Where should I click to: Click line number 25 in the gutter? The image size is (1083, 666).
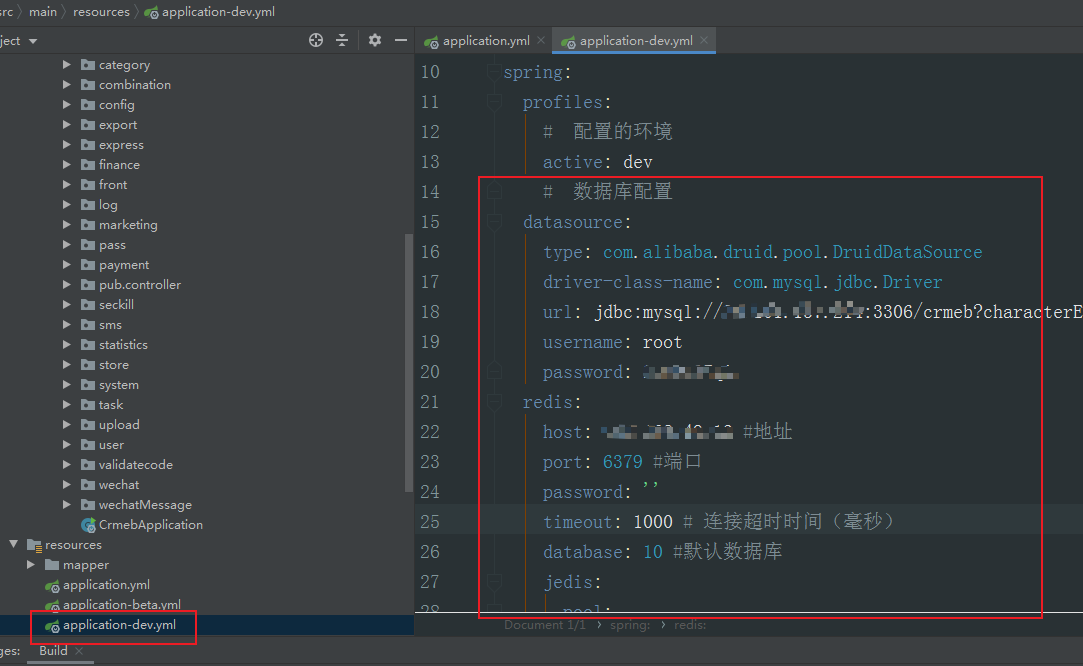430,522
